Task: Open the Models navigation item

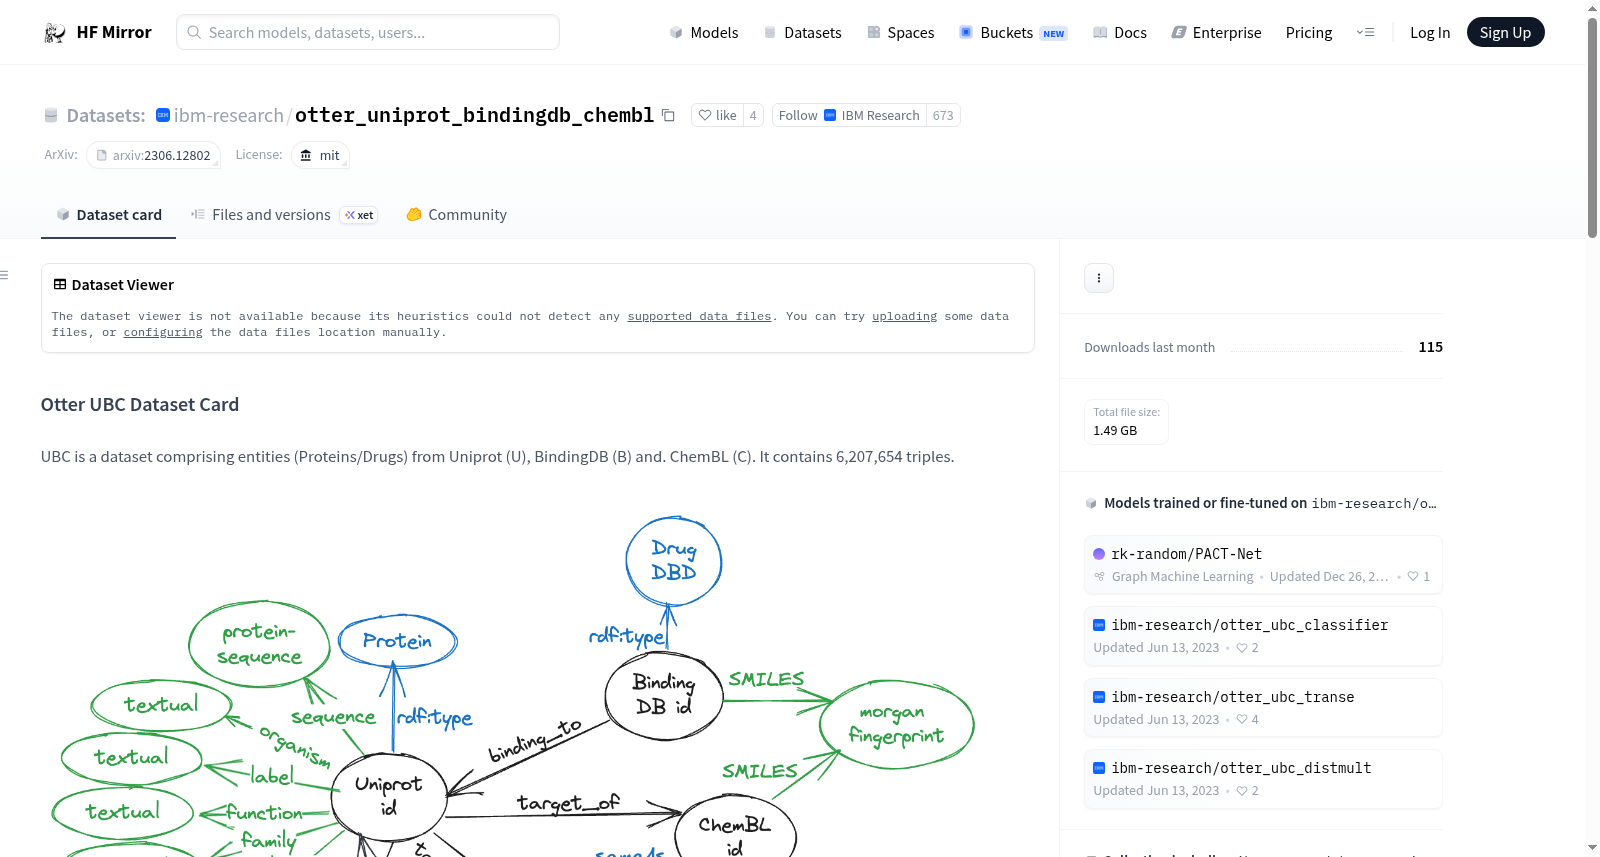Action: [x=704, y=32]
